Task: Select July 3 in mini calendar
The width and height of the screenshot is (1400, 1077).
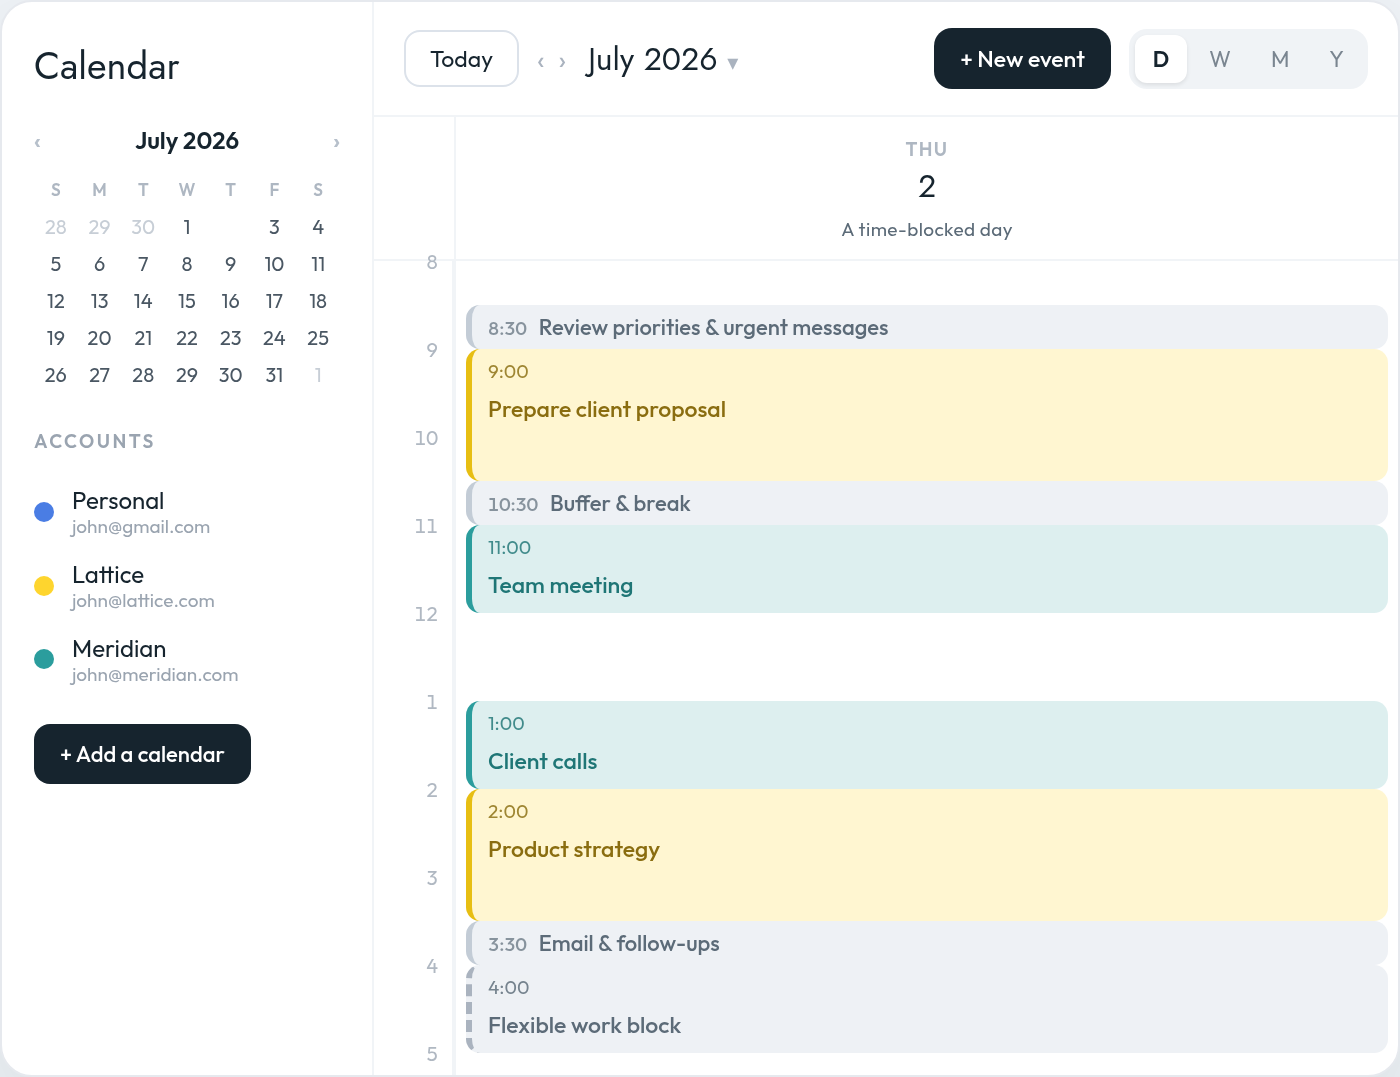Action: coord(274,227)
